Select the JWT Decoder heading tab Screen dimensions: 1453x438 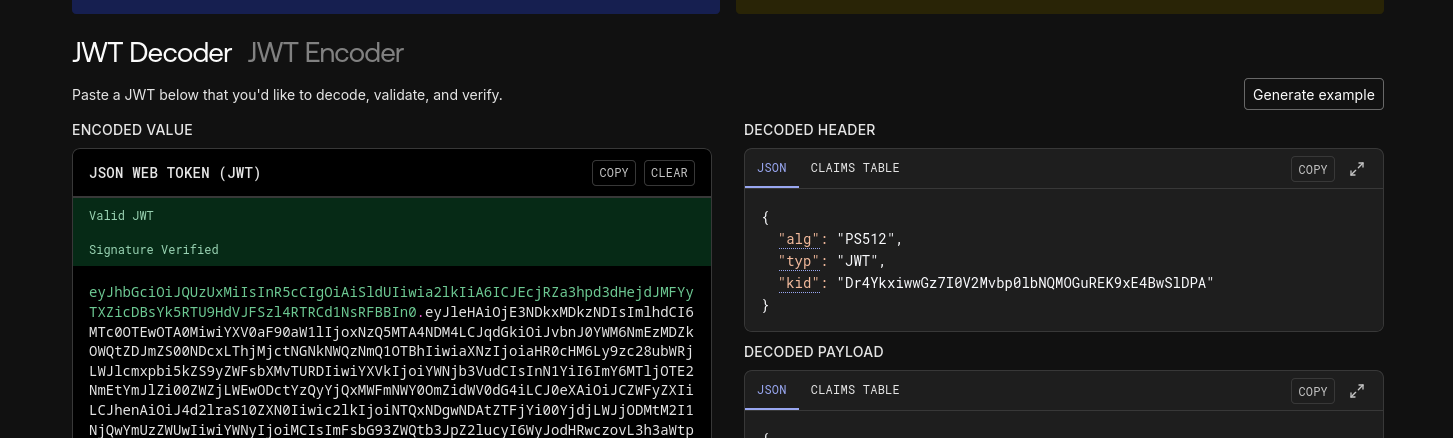click(x=152, y=52)
